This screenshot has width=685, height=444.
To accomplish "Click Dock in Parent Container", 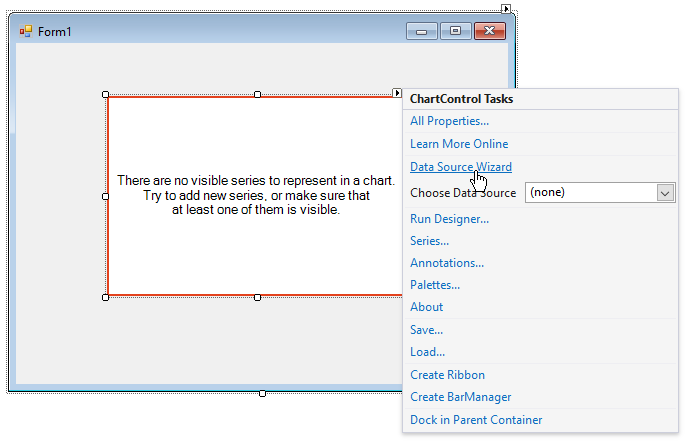I will pyautogui.click(x=476, y=420).
